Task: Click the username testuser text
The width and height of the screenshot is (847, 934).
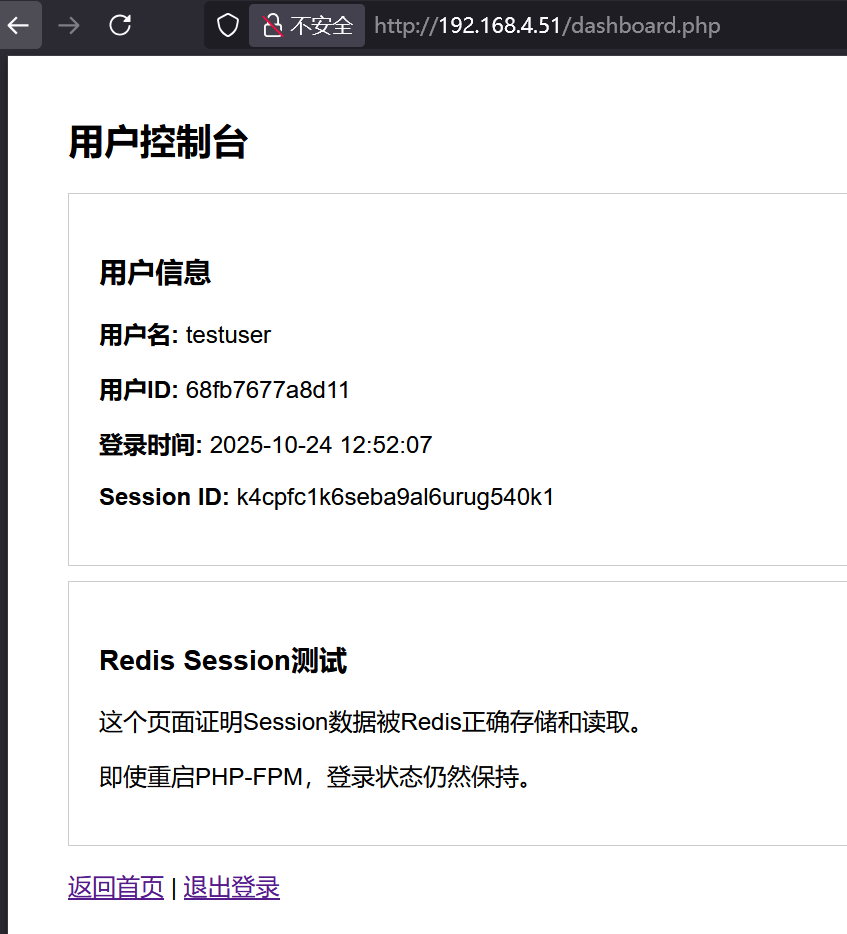Action: (x=227, y=335)
